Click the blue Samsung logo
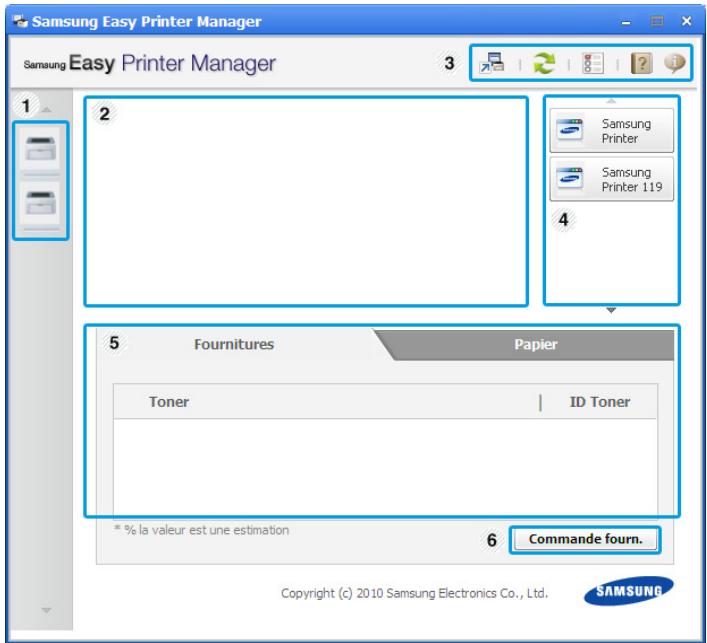Screen dimensions: 707x643 click(x=629, y=591)
